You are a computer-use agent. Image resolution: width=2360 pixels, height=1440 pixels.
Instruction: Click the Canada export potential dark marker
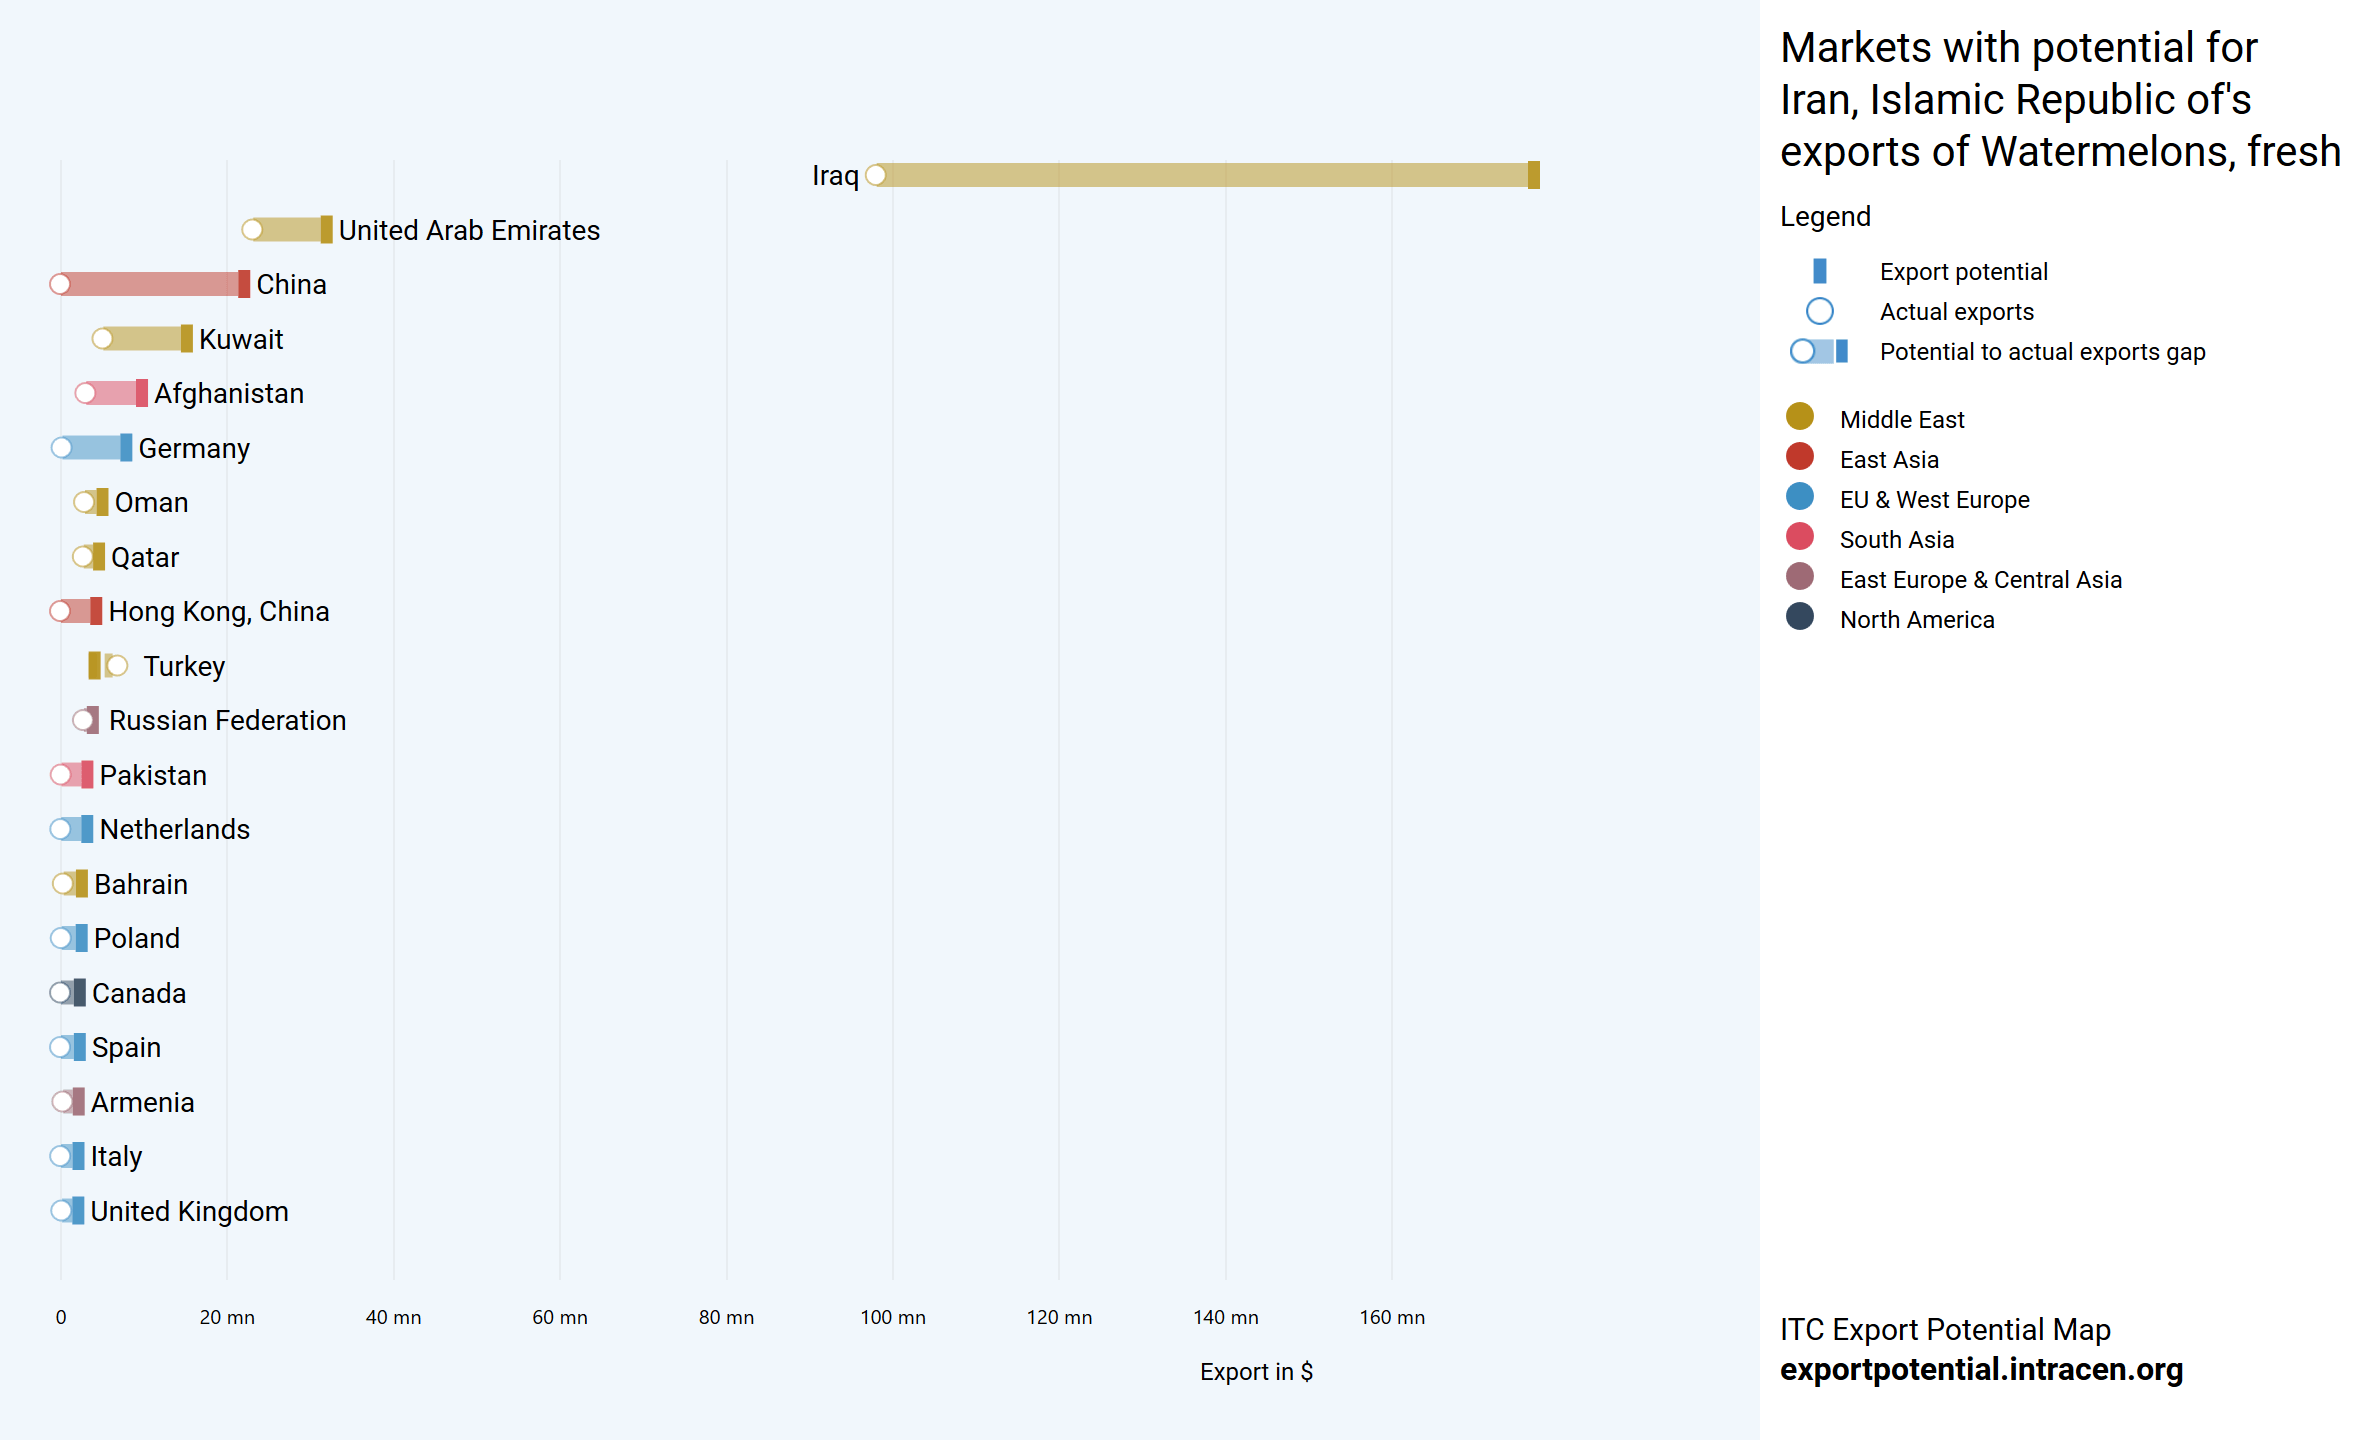[79, 993]
